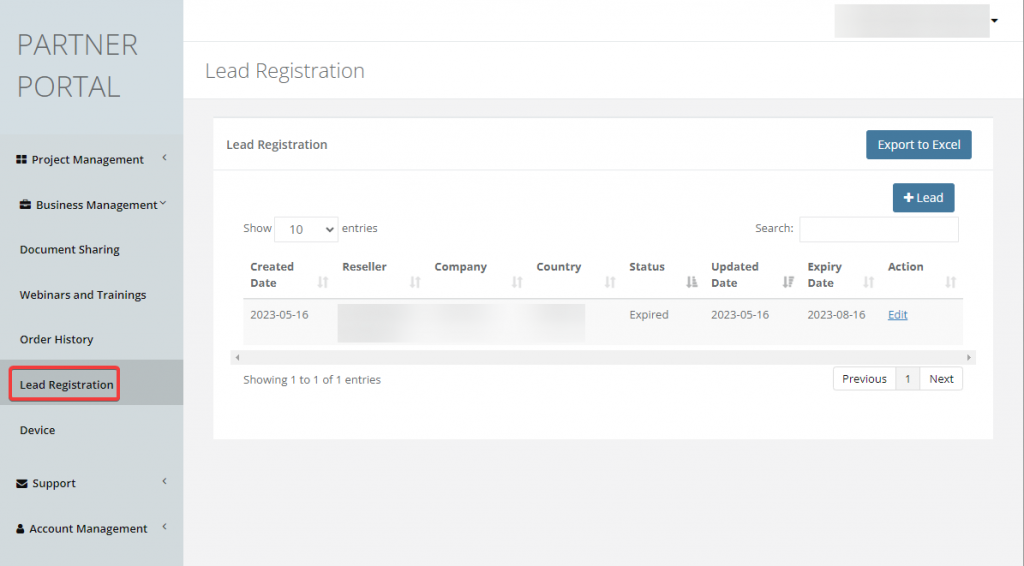This screenshot has width=1024, height=566.
Task: Click the Support envelope icon
Action: tap(22, 484)
